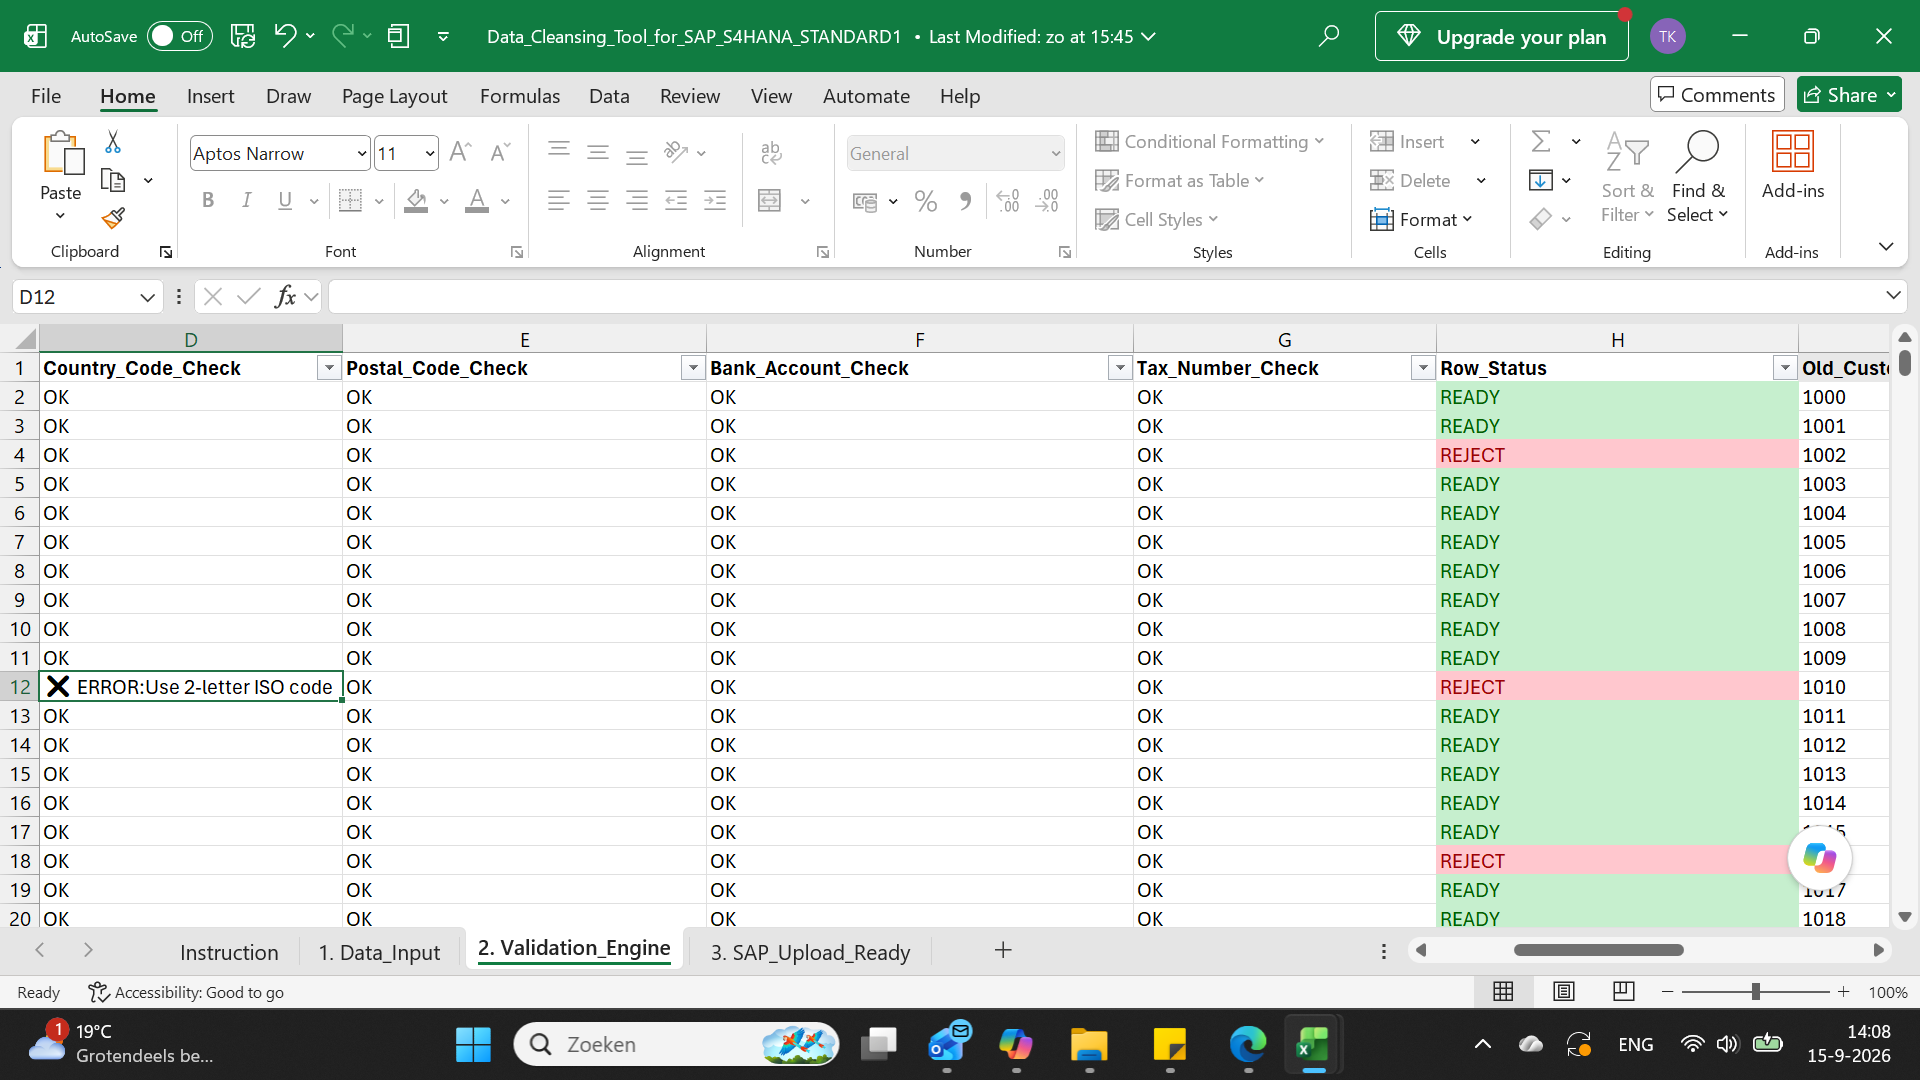Apply Bold formatting to the cell
Viewport: 1920px width, 1080px height.
(x=208, y=200)
